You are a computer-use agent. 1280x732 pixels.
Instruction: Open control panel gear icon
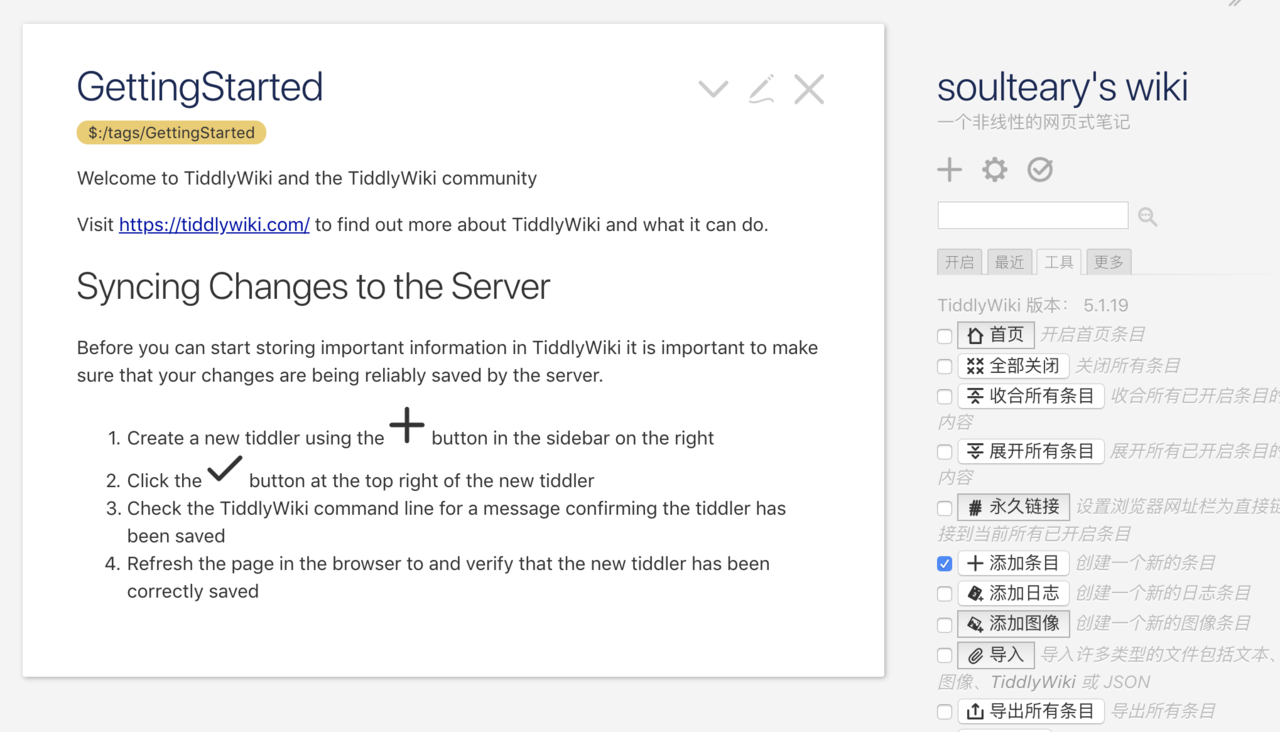click(994, 169)
